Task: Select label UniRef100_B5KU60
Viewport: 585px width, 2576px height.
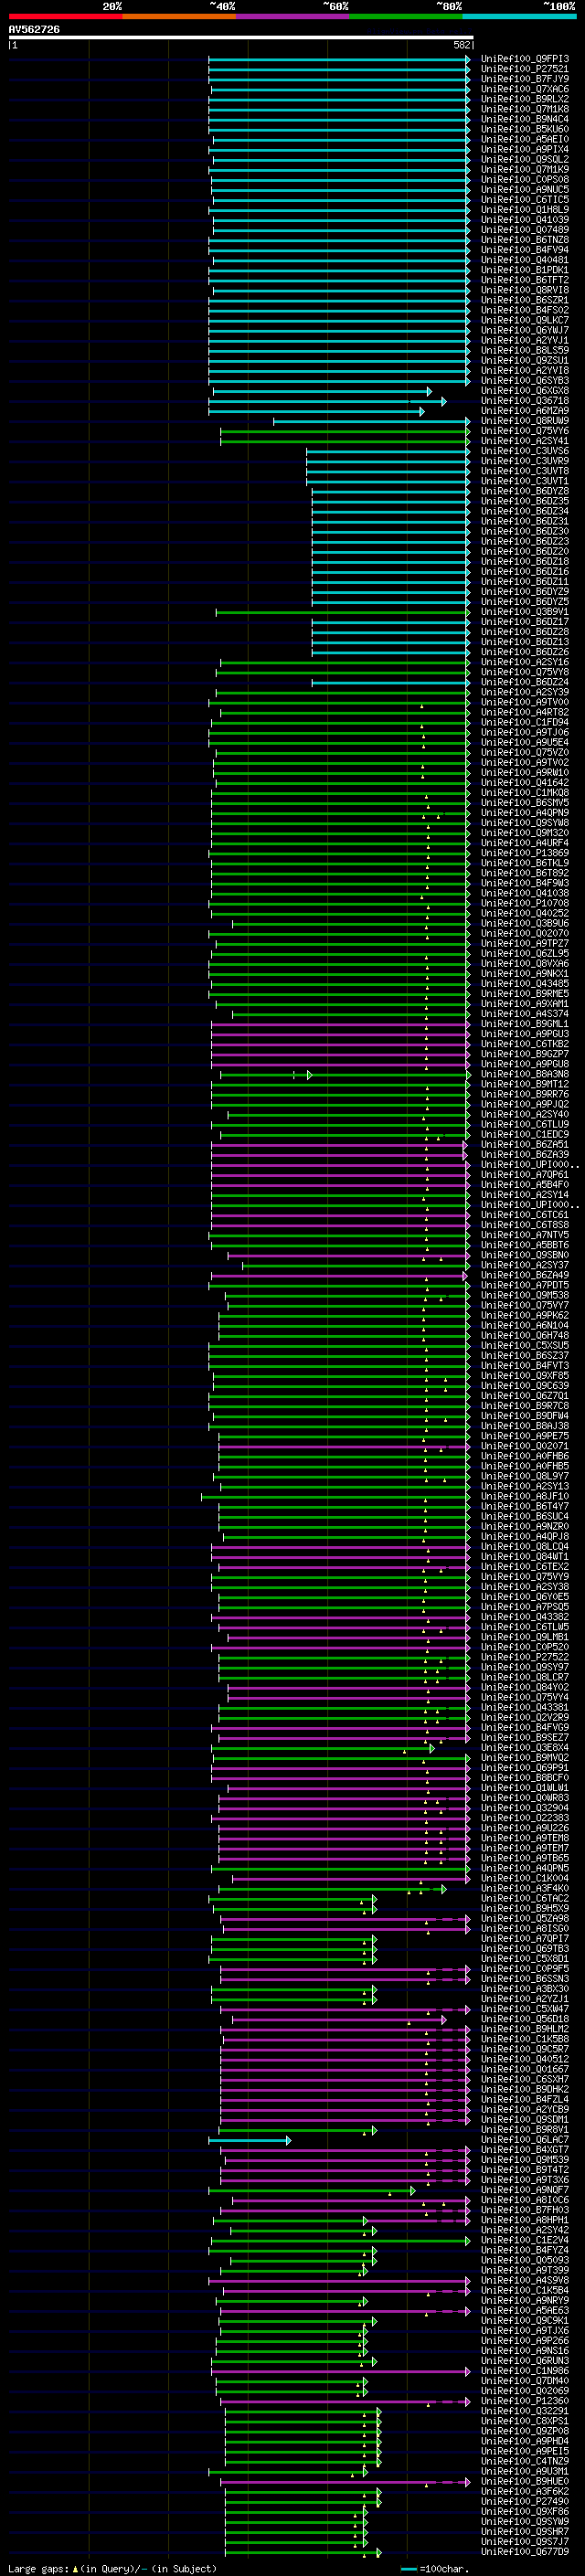Action: tap(524, 129)
